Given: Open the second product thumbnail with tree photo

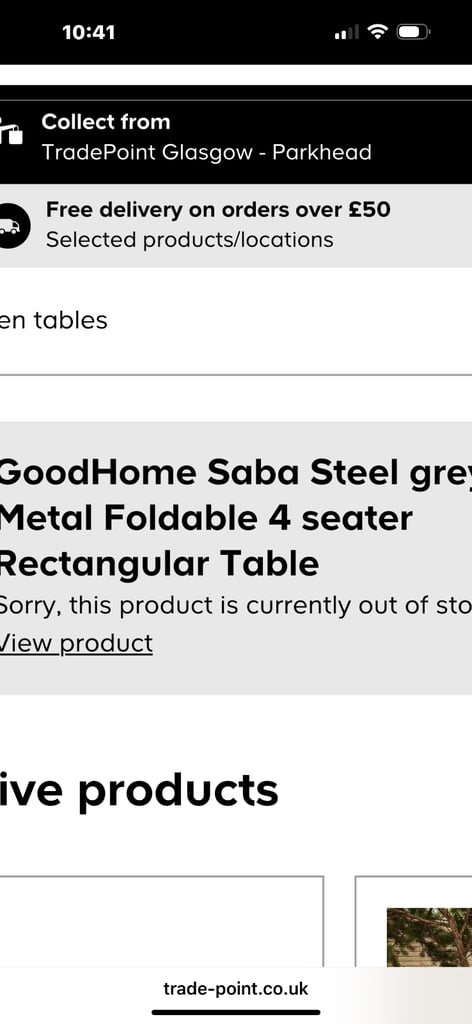Looking at the screenshot, I should [430, 937].
